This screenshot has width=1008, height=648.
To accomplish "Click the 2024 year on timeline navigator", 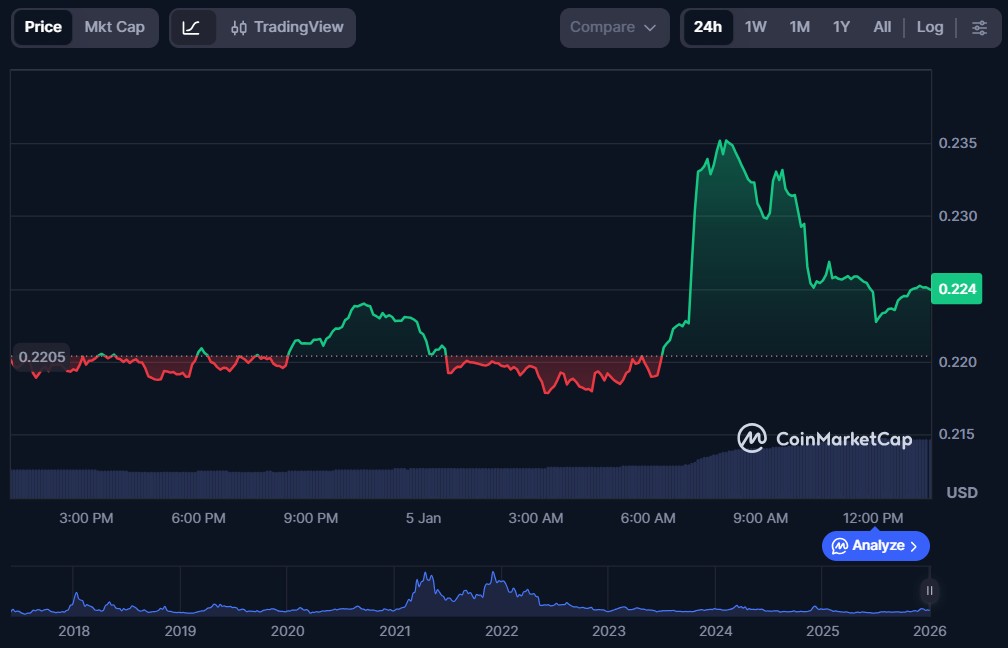I will coord(716,631).
